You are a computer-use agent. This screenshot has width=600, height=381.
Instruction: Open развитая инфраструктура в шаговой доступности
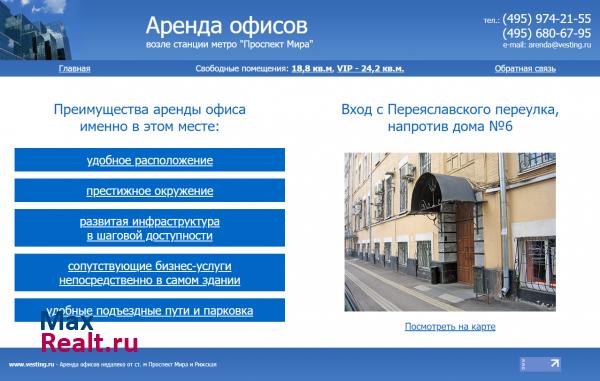[x=150, y=228]
